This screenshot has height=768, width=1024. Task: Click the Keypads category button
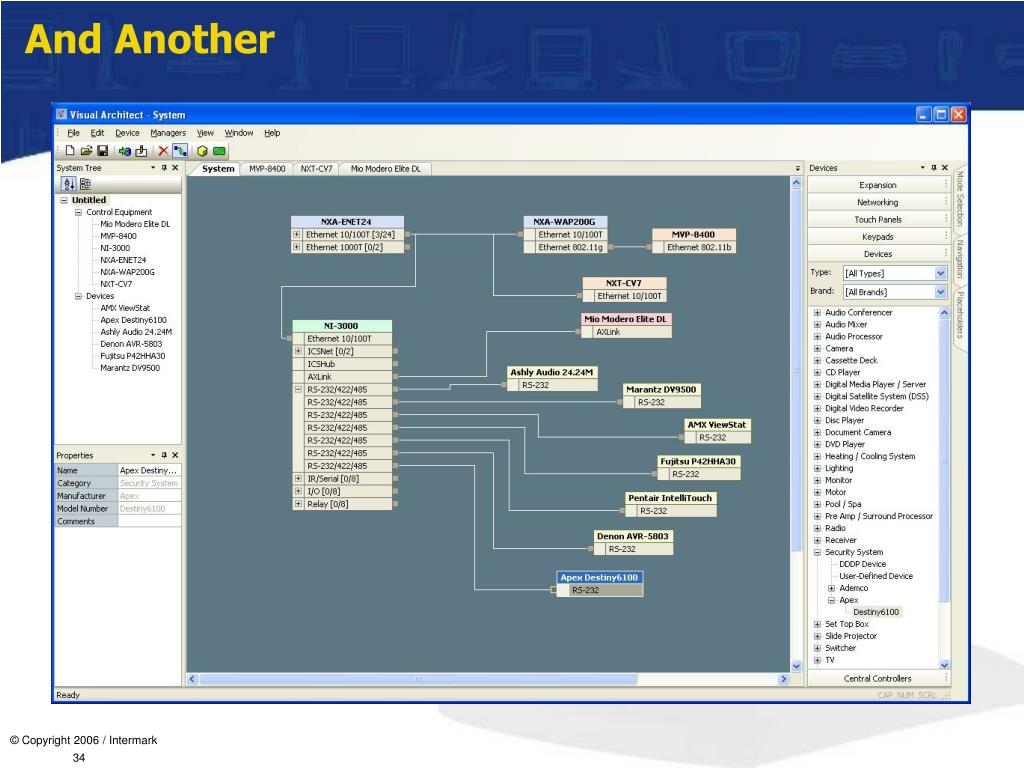pyautogui.click(x=877, y=236)
